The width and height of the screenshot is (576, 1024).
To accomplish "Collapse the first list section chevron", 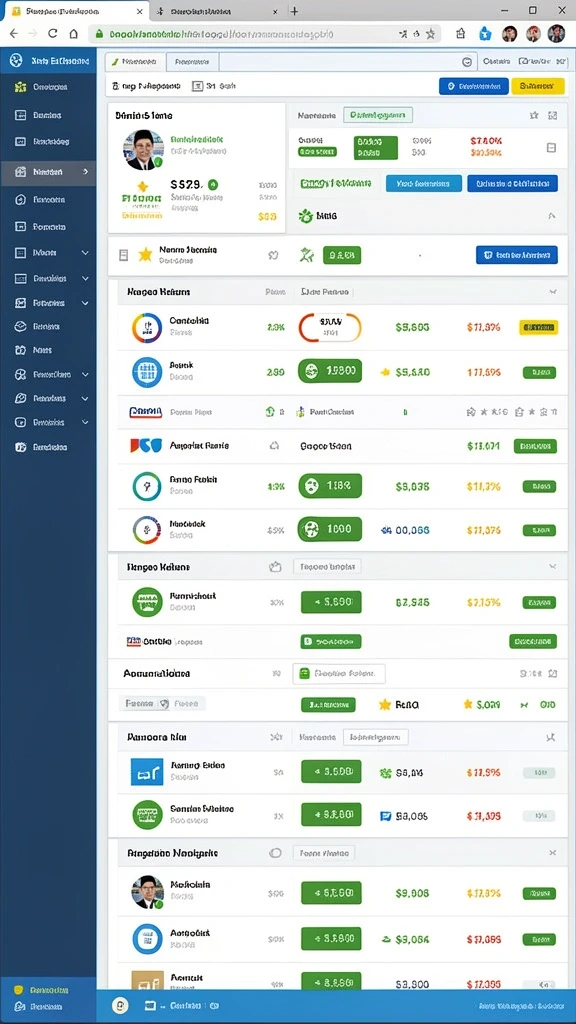I will point(552,292).
